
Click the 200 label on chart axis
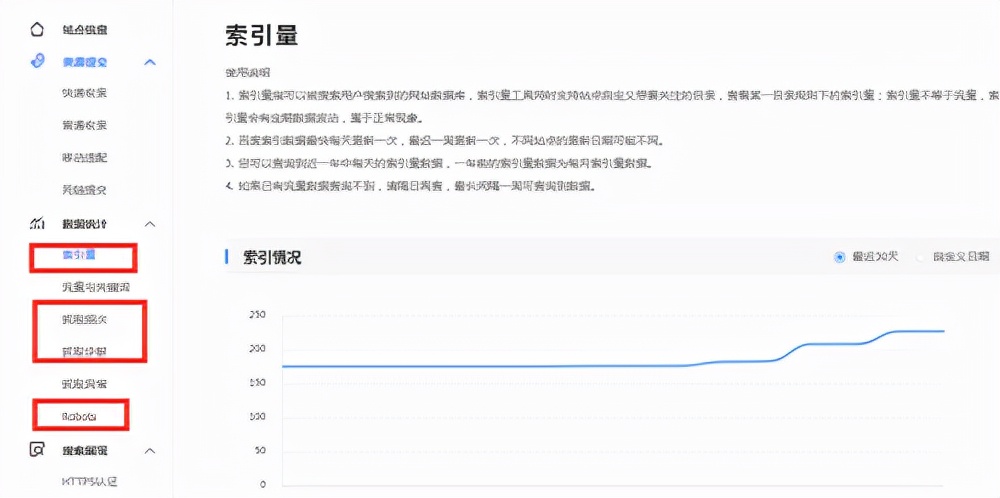click(257, 349)
